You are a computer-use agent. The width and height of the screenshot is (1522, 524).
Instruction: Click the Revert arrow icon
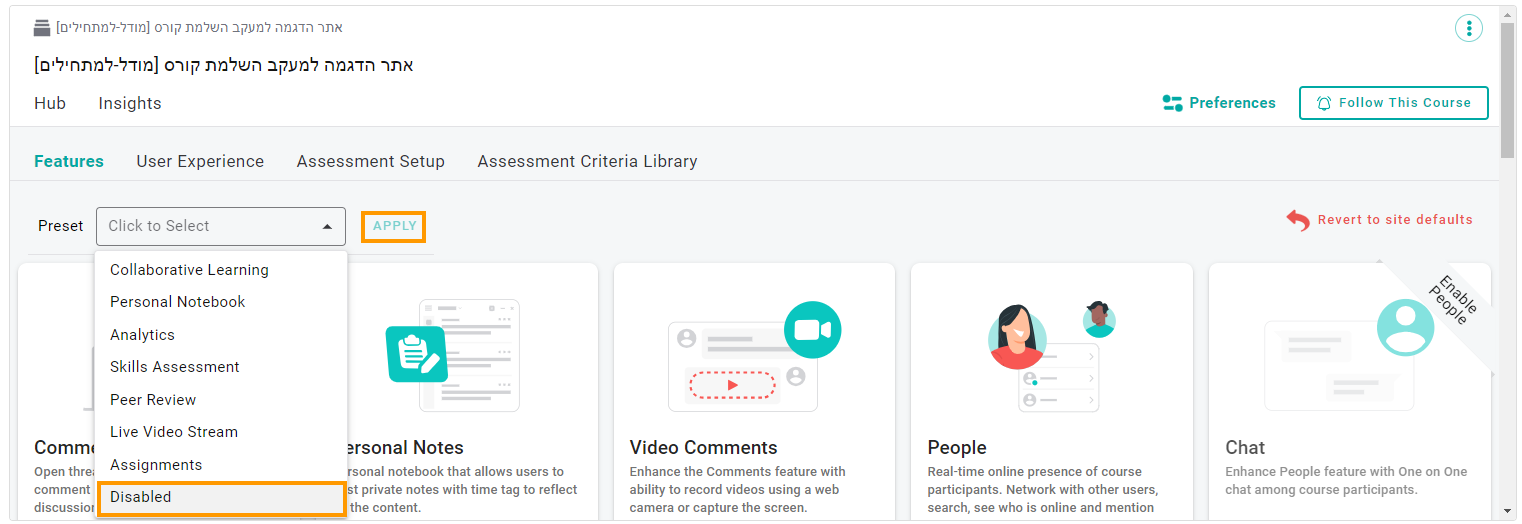point(1298,220)
